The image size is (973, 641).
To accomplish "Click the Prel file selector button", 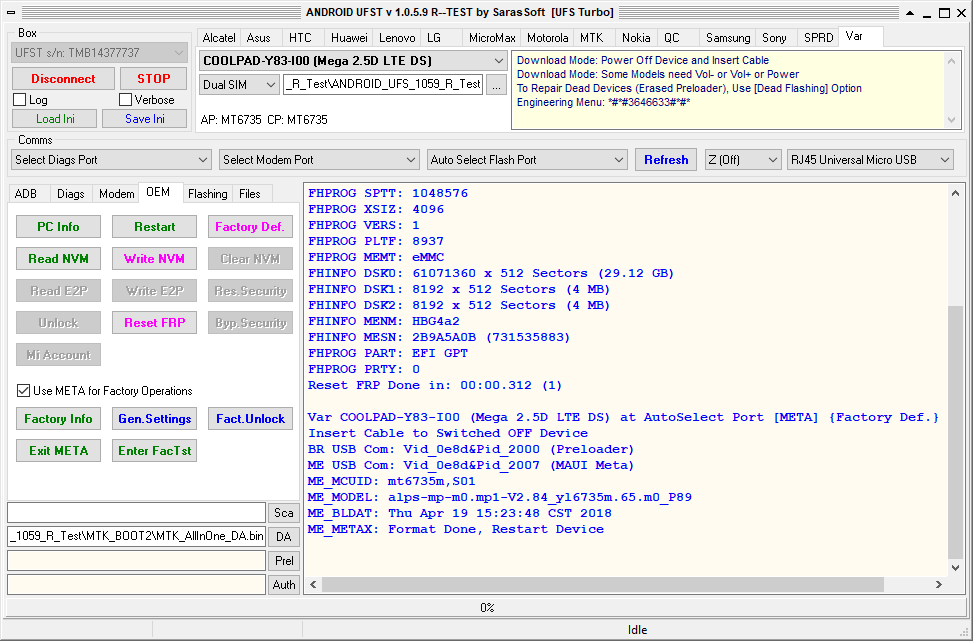I will coord(284,561).
